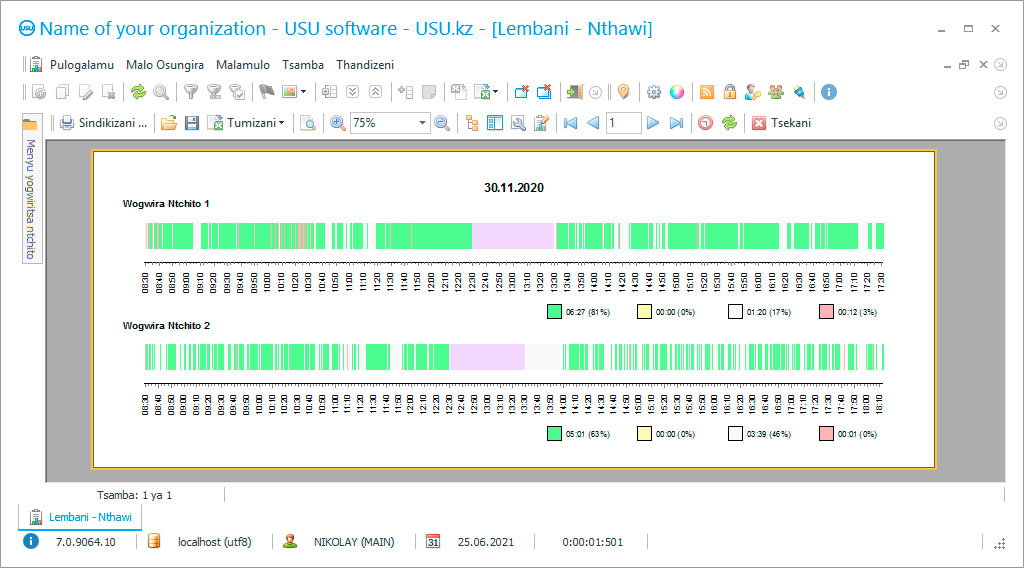The image size is (1024, 568).
Task: Expand the image icon dropdown arrow
Action: click(303, 92)
